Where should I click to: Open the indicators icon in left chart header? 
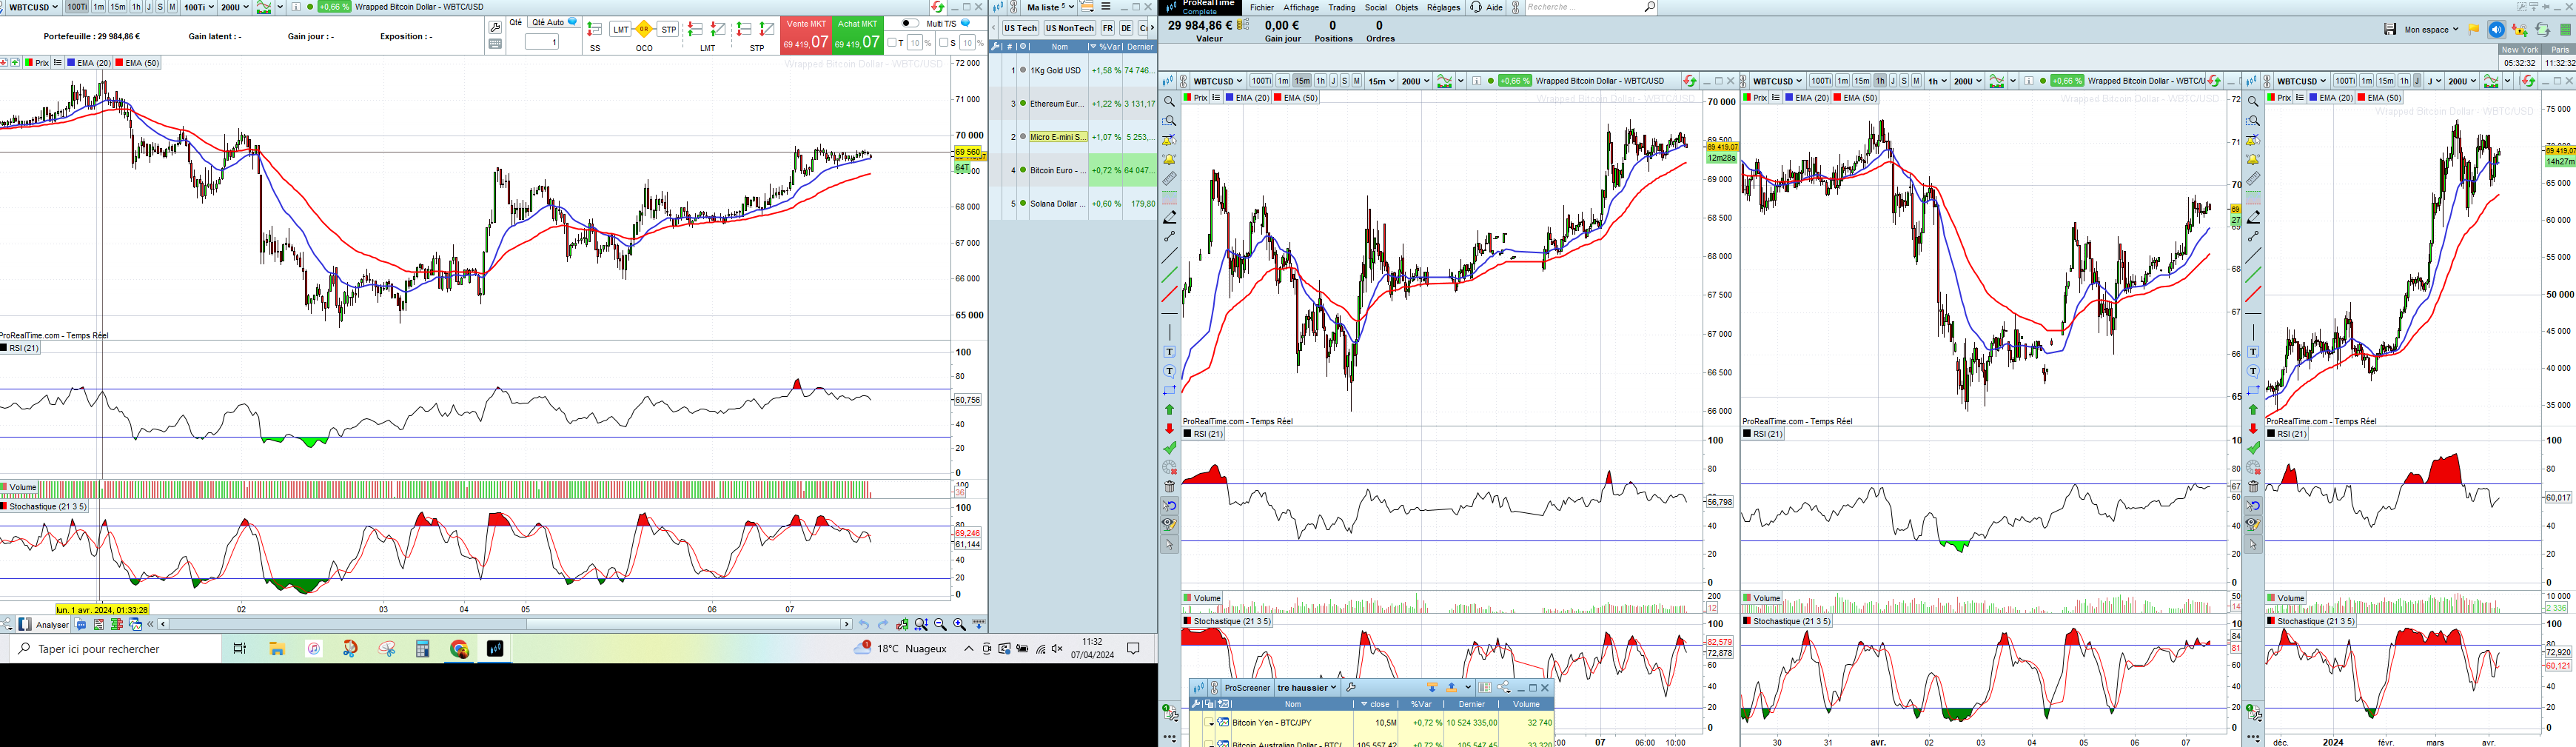coord(264,7)
